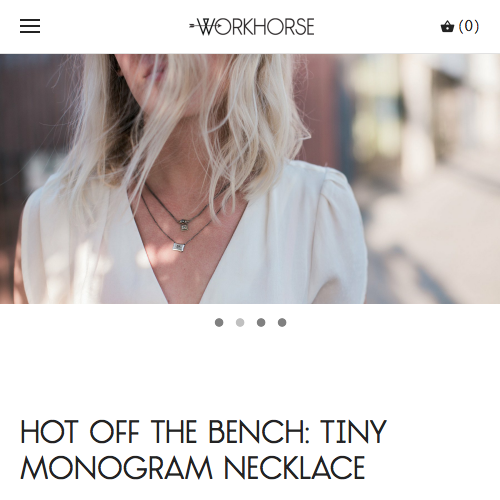Click the shopping basket icon
Screen dimensions: 500x500
point(447,26)
